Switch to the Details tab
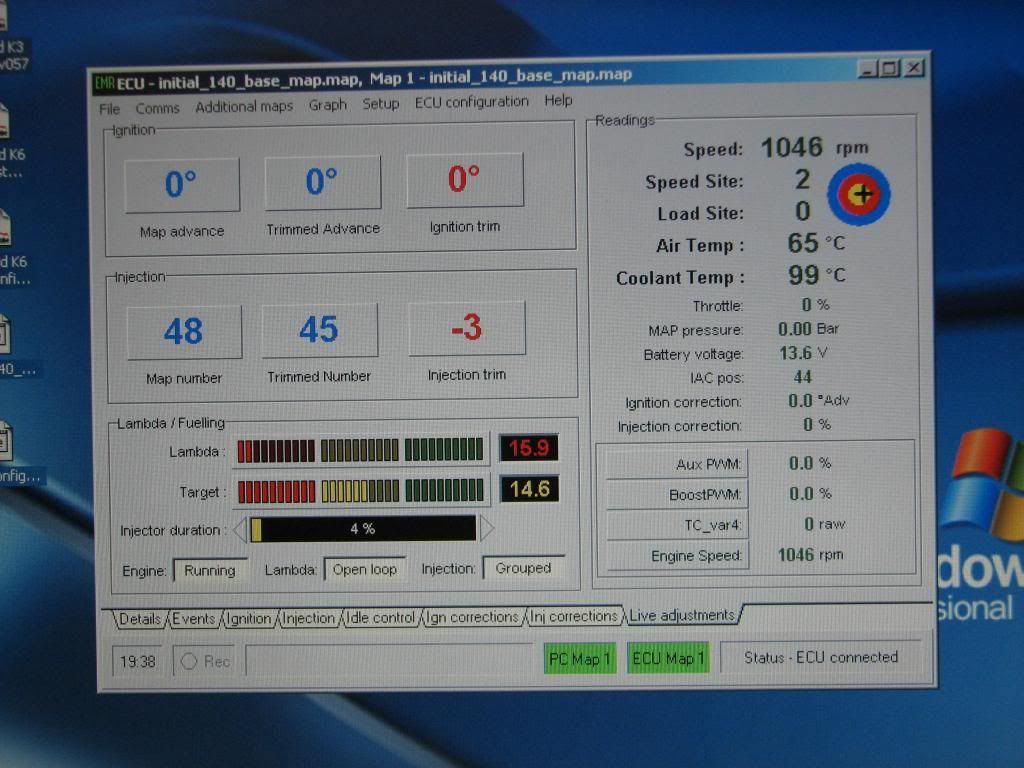This screenshot has width=1024, height=768. (140, 619)
